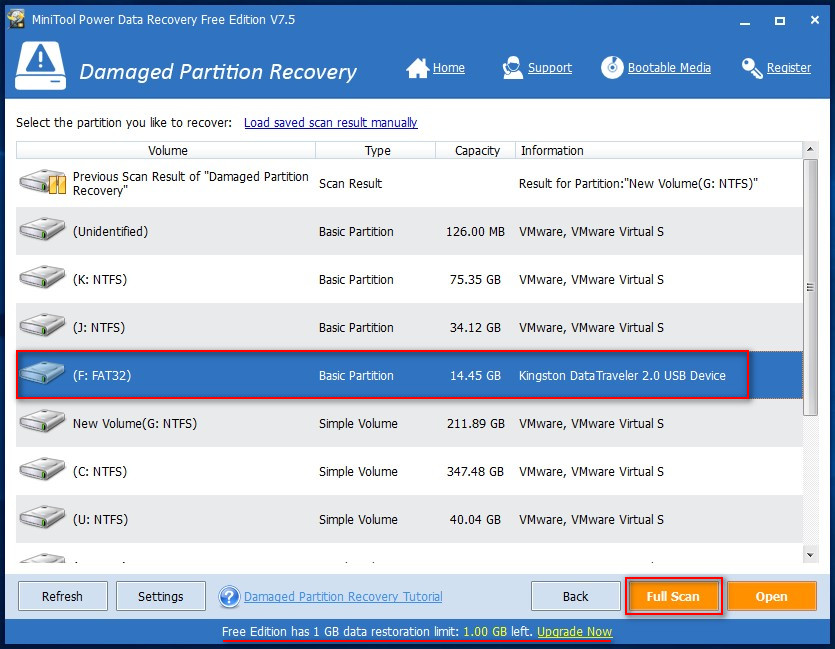
Task: Click the 34.12 GB capacity cell
Action: 475,327
